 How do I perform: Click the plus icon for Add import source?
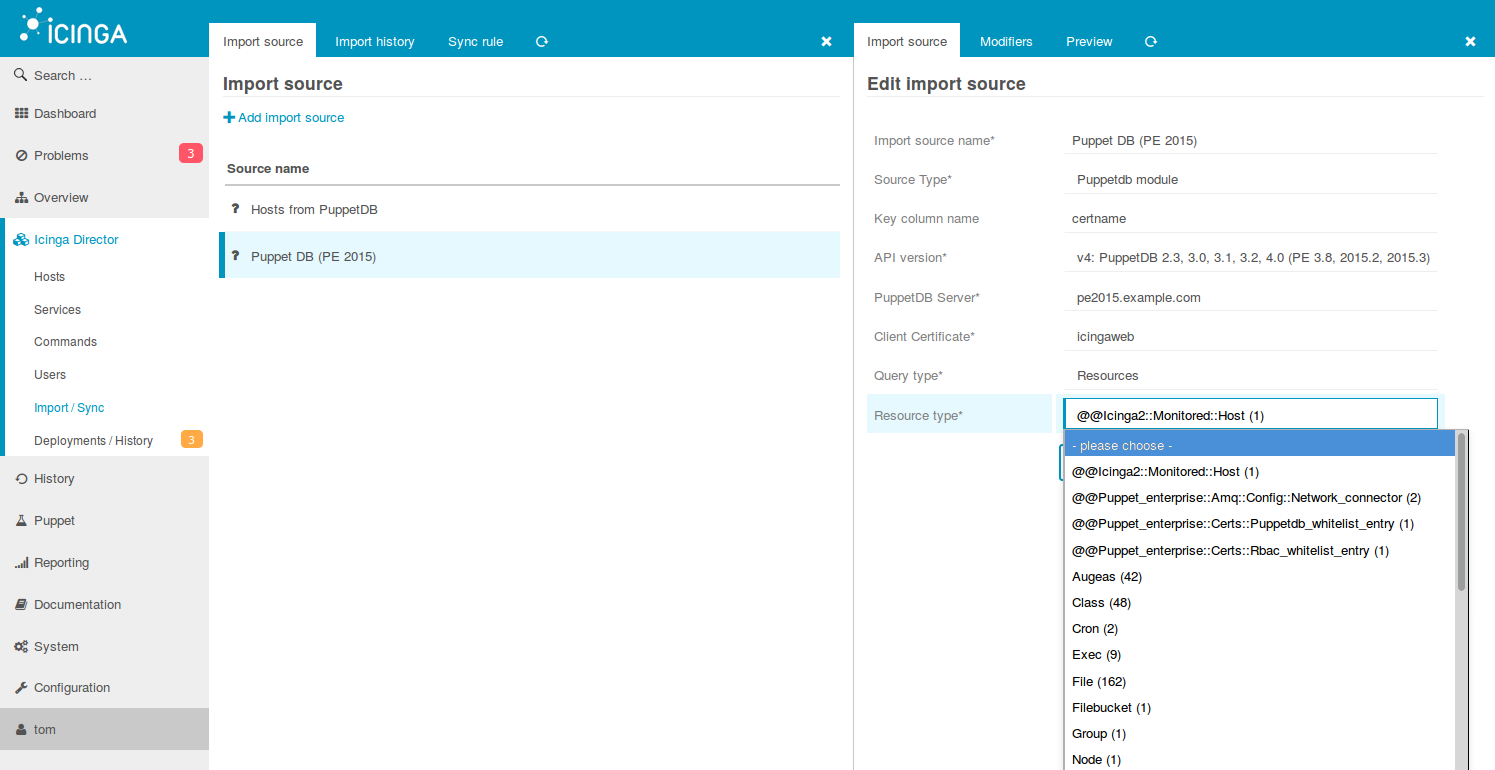pos(229,117)
